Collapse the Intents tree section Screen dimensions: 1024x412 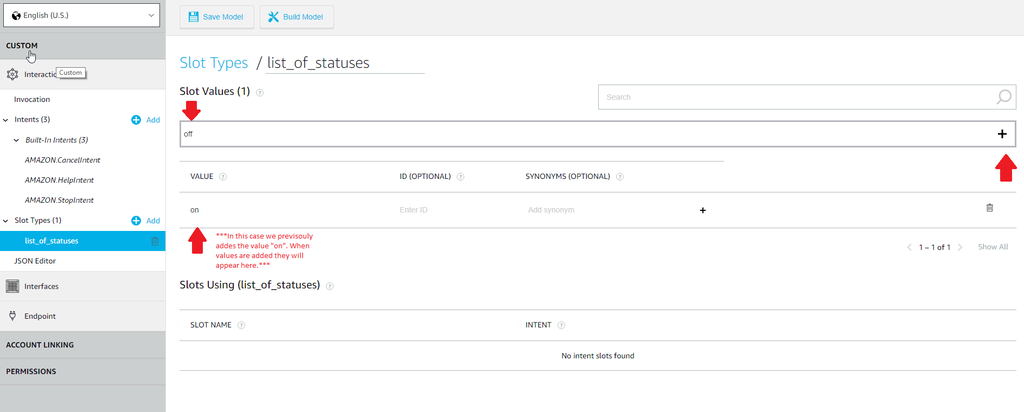click(x=6, y=120)
